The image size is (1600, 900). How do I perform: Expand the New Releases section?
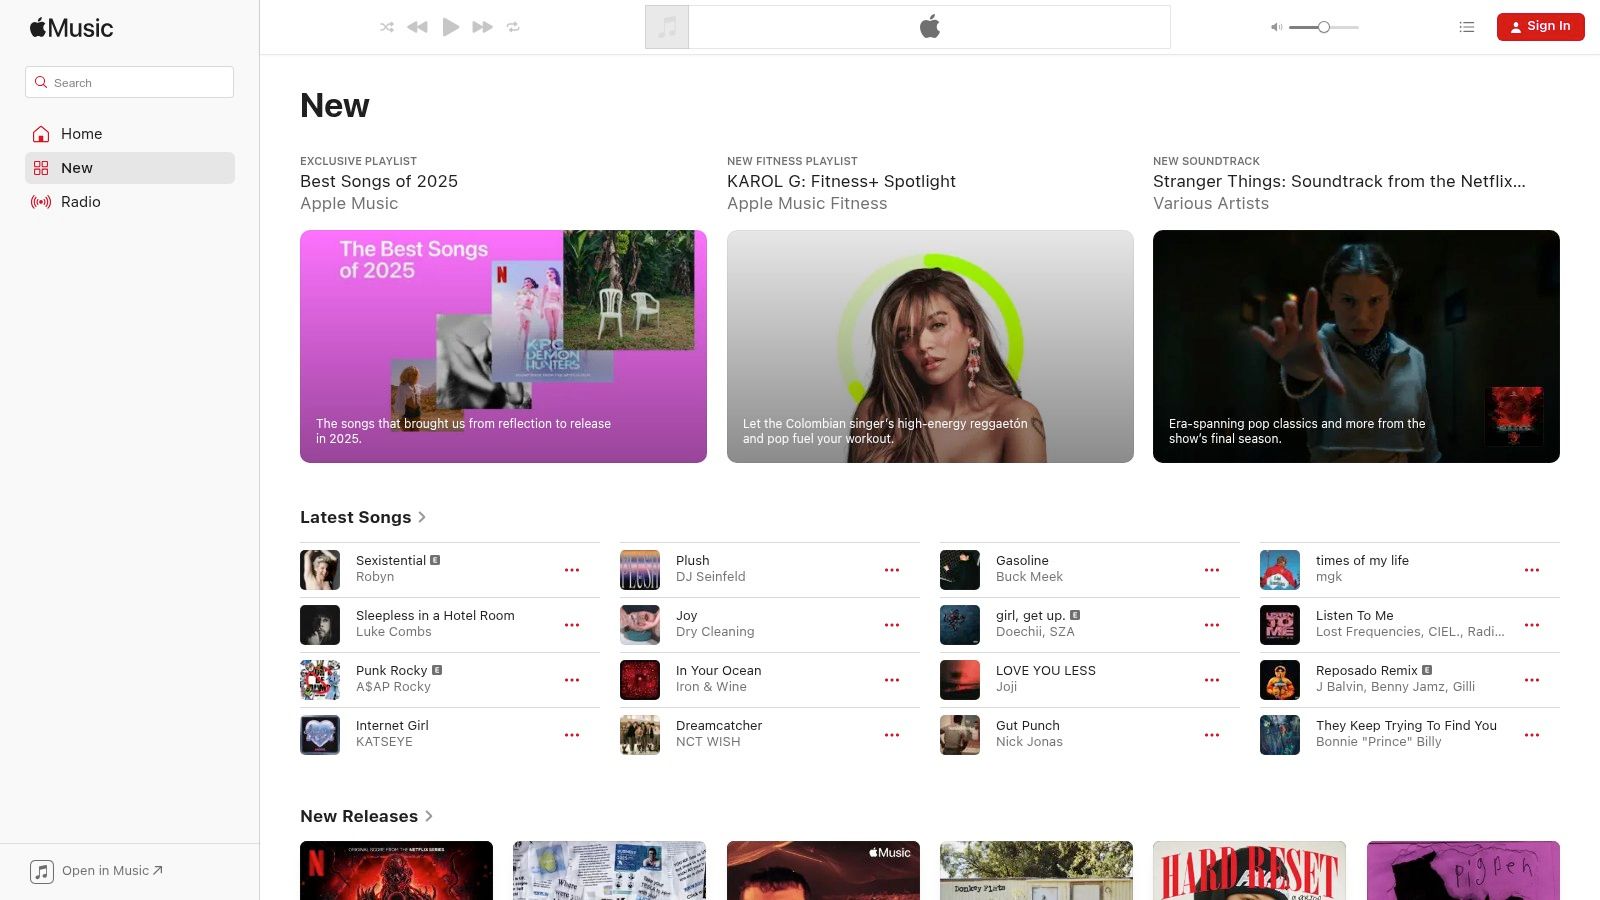(x=366, y=816)
